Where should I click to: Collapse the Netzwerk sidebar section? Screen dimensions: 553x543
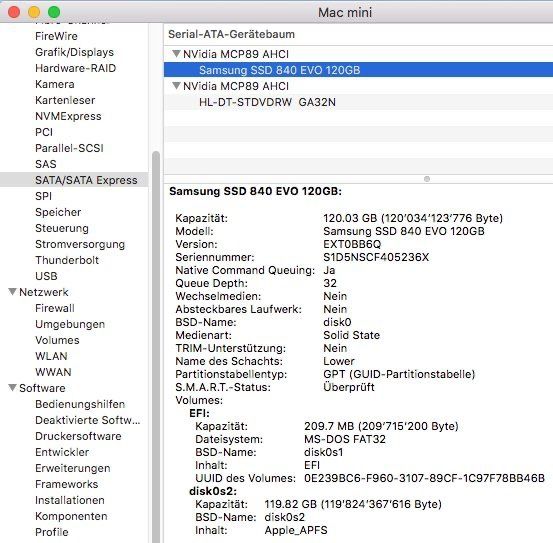(12, 292)
